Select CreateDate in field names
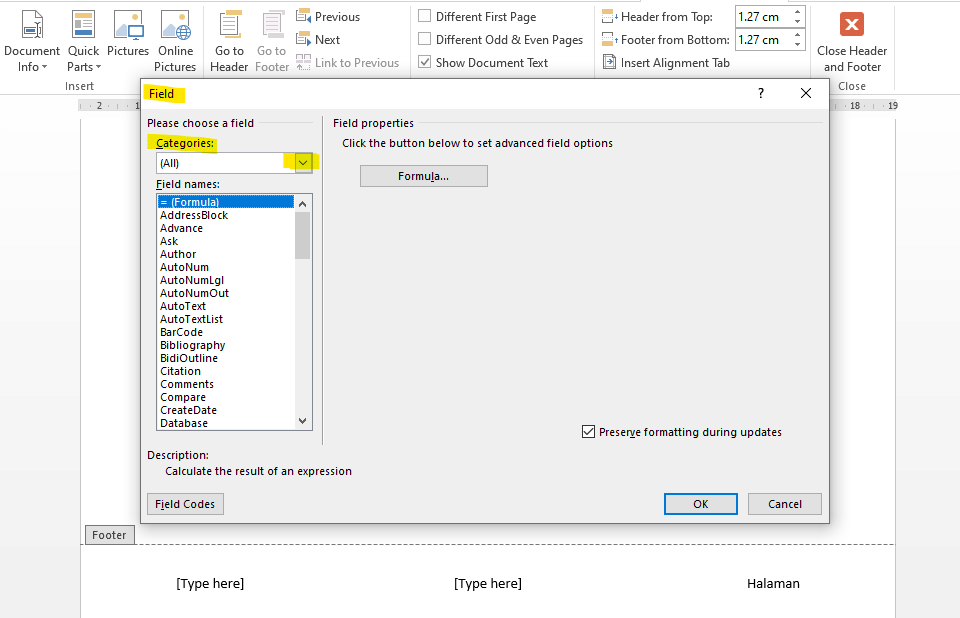Screen dimensions: 960x618 [x=225, y=410]
